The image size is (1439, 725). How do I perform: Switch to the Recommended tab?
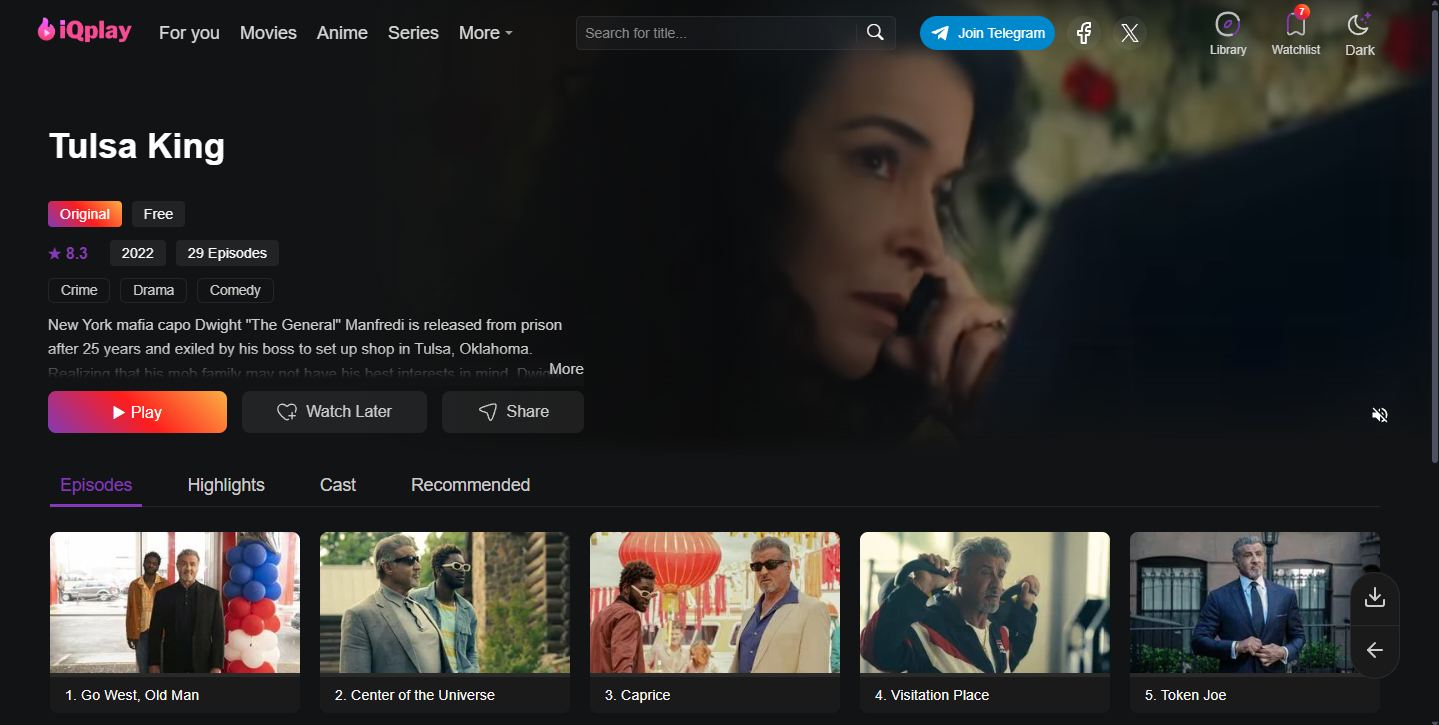click(x=470, y=485)
